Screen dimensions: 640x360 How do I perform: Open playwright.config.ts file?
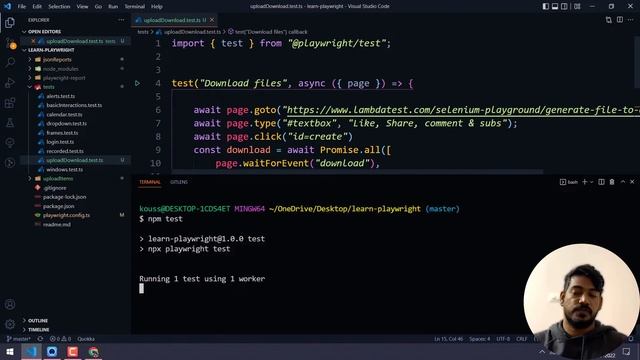(67, 215)
